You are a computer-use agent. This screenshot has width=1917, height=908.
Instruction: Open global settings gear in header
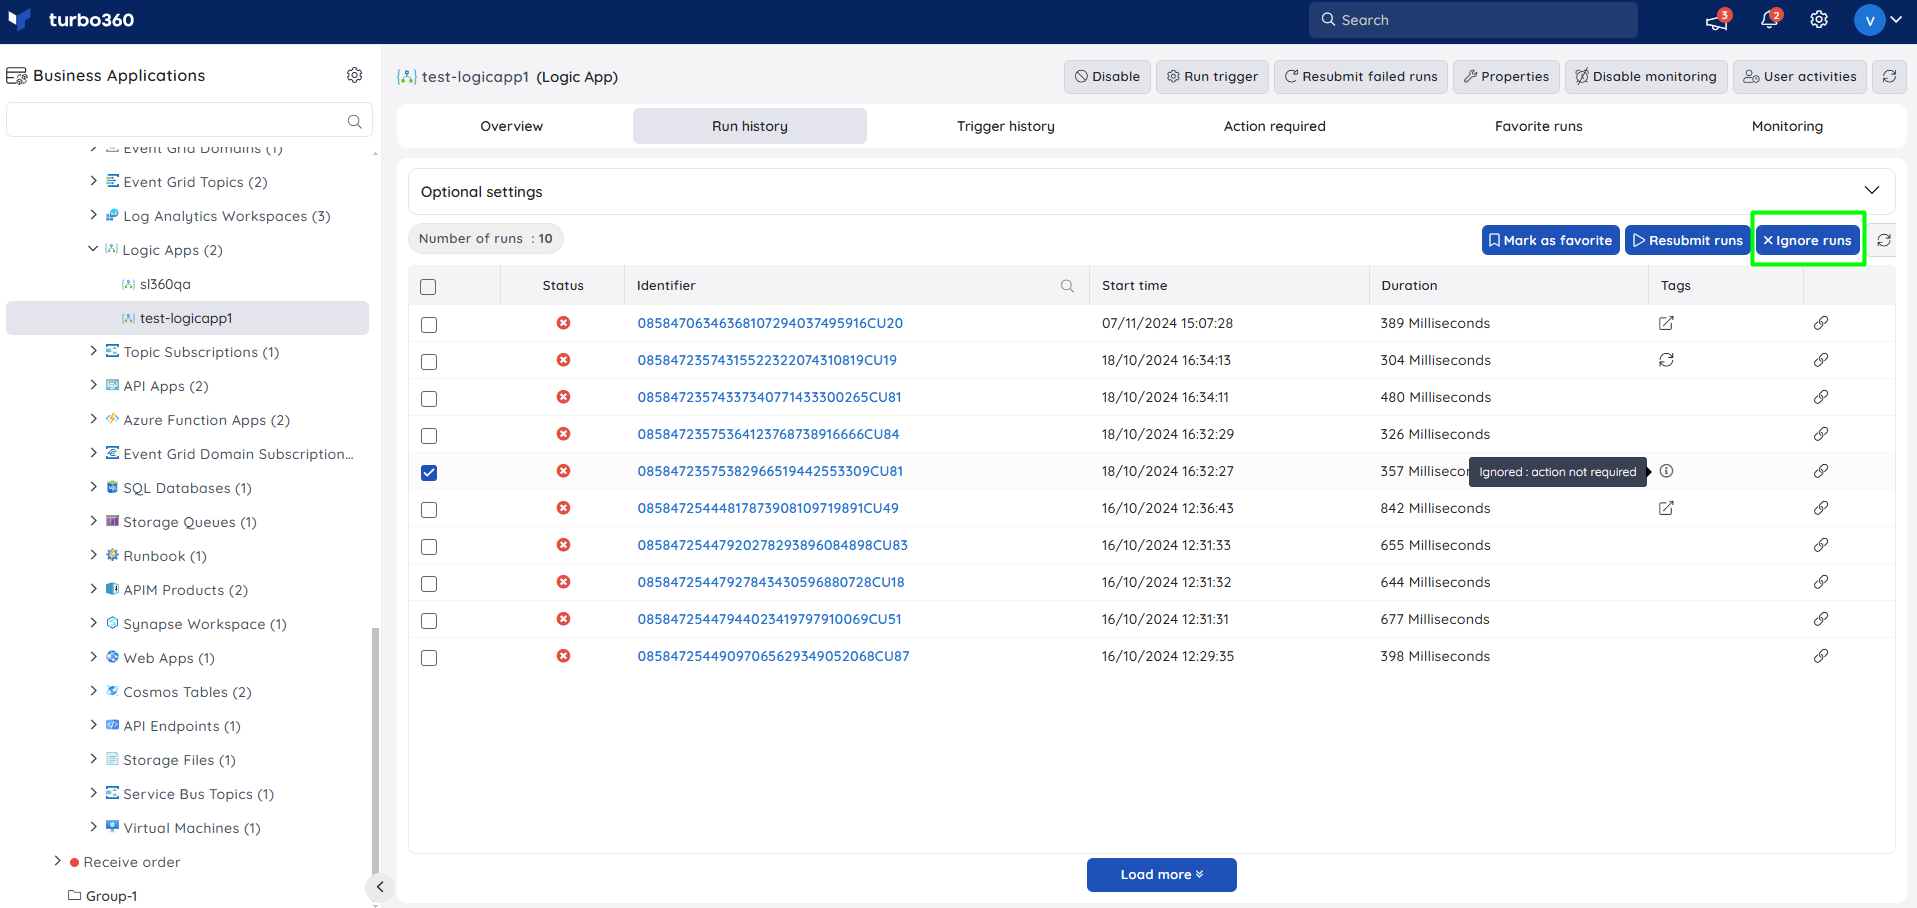(1819, 20)
